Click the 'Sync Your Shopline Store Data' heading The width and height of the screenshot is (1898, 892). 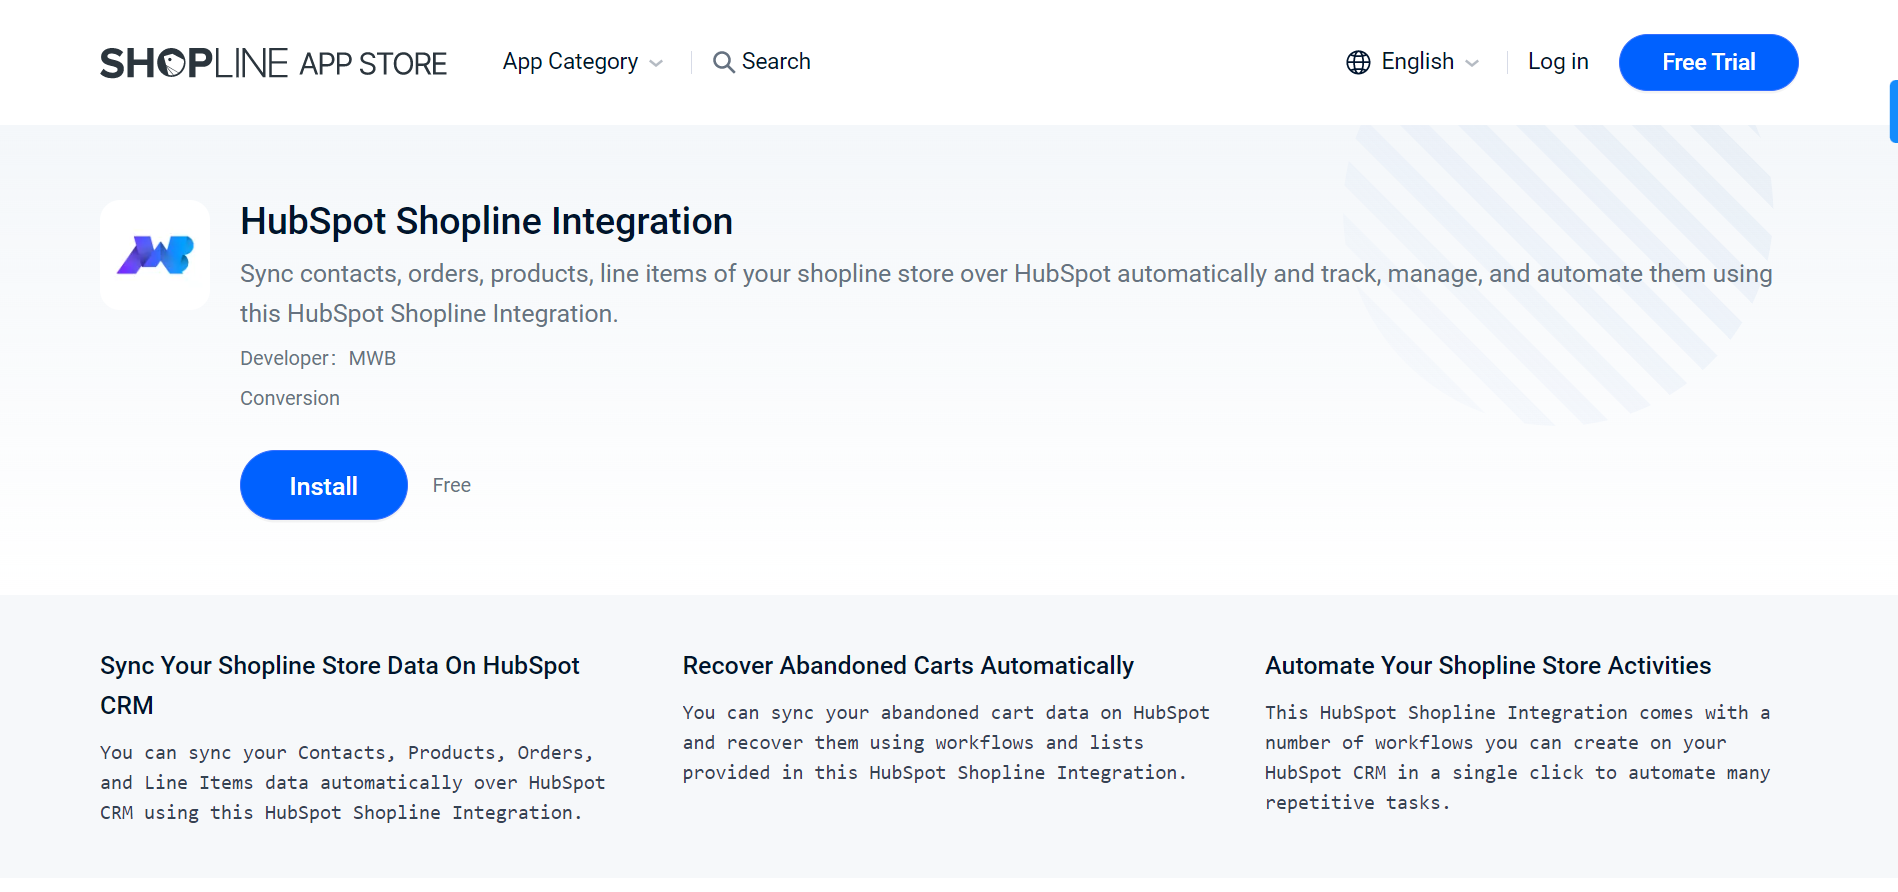pyautogui.click(x=340, y=685)
